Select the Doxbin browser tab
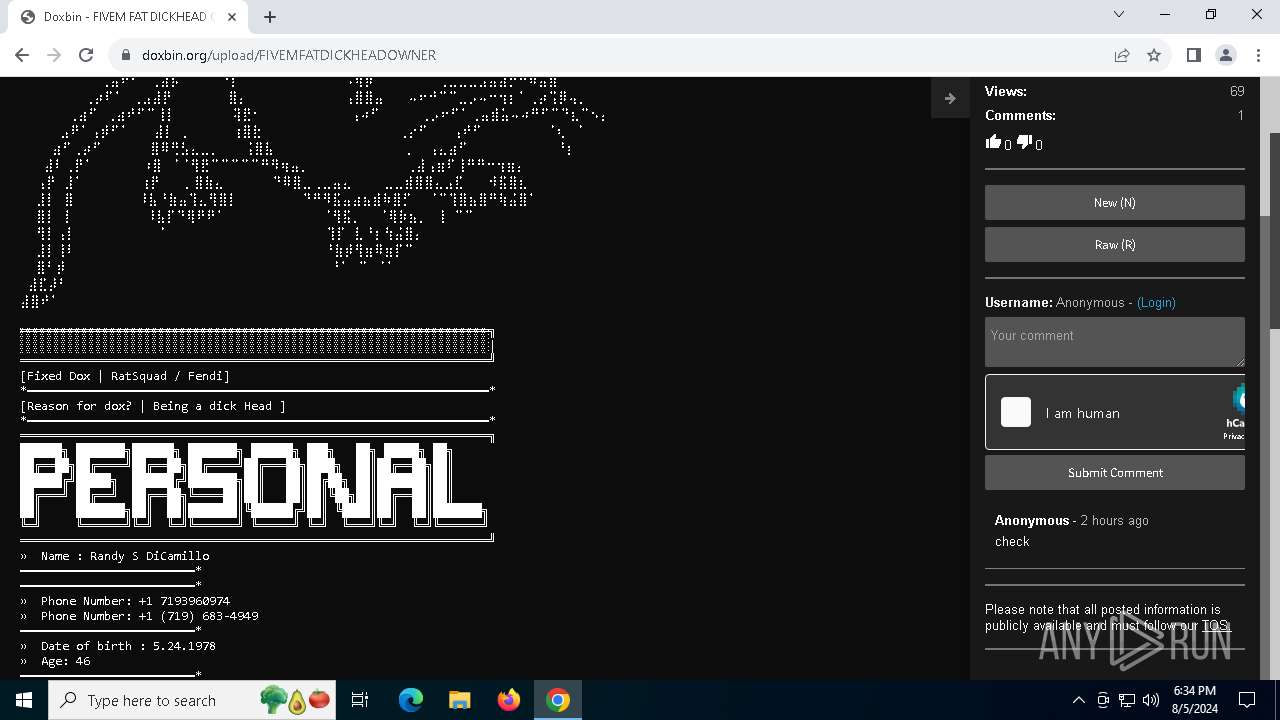 (129, 17)
